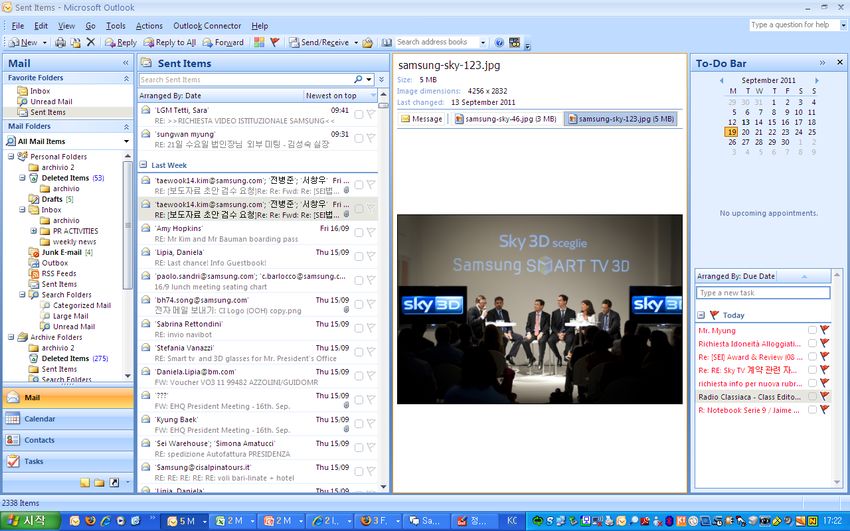Select samsung-sky-46.jpg attachment tab
The width and height of the screenshot is (850, 531).
point(505,119)
